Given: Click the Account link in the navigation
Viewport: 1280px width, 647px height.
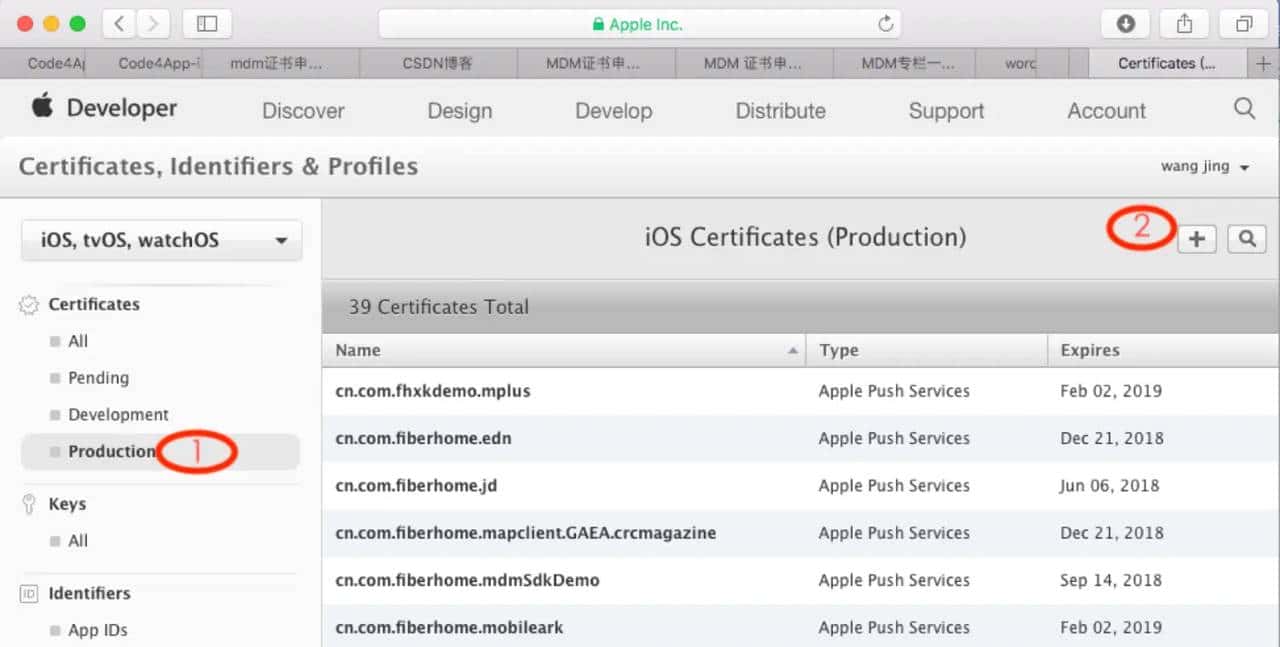Looking at the screenshot, I should click(1106, 111).
